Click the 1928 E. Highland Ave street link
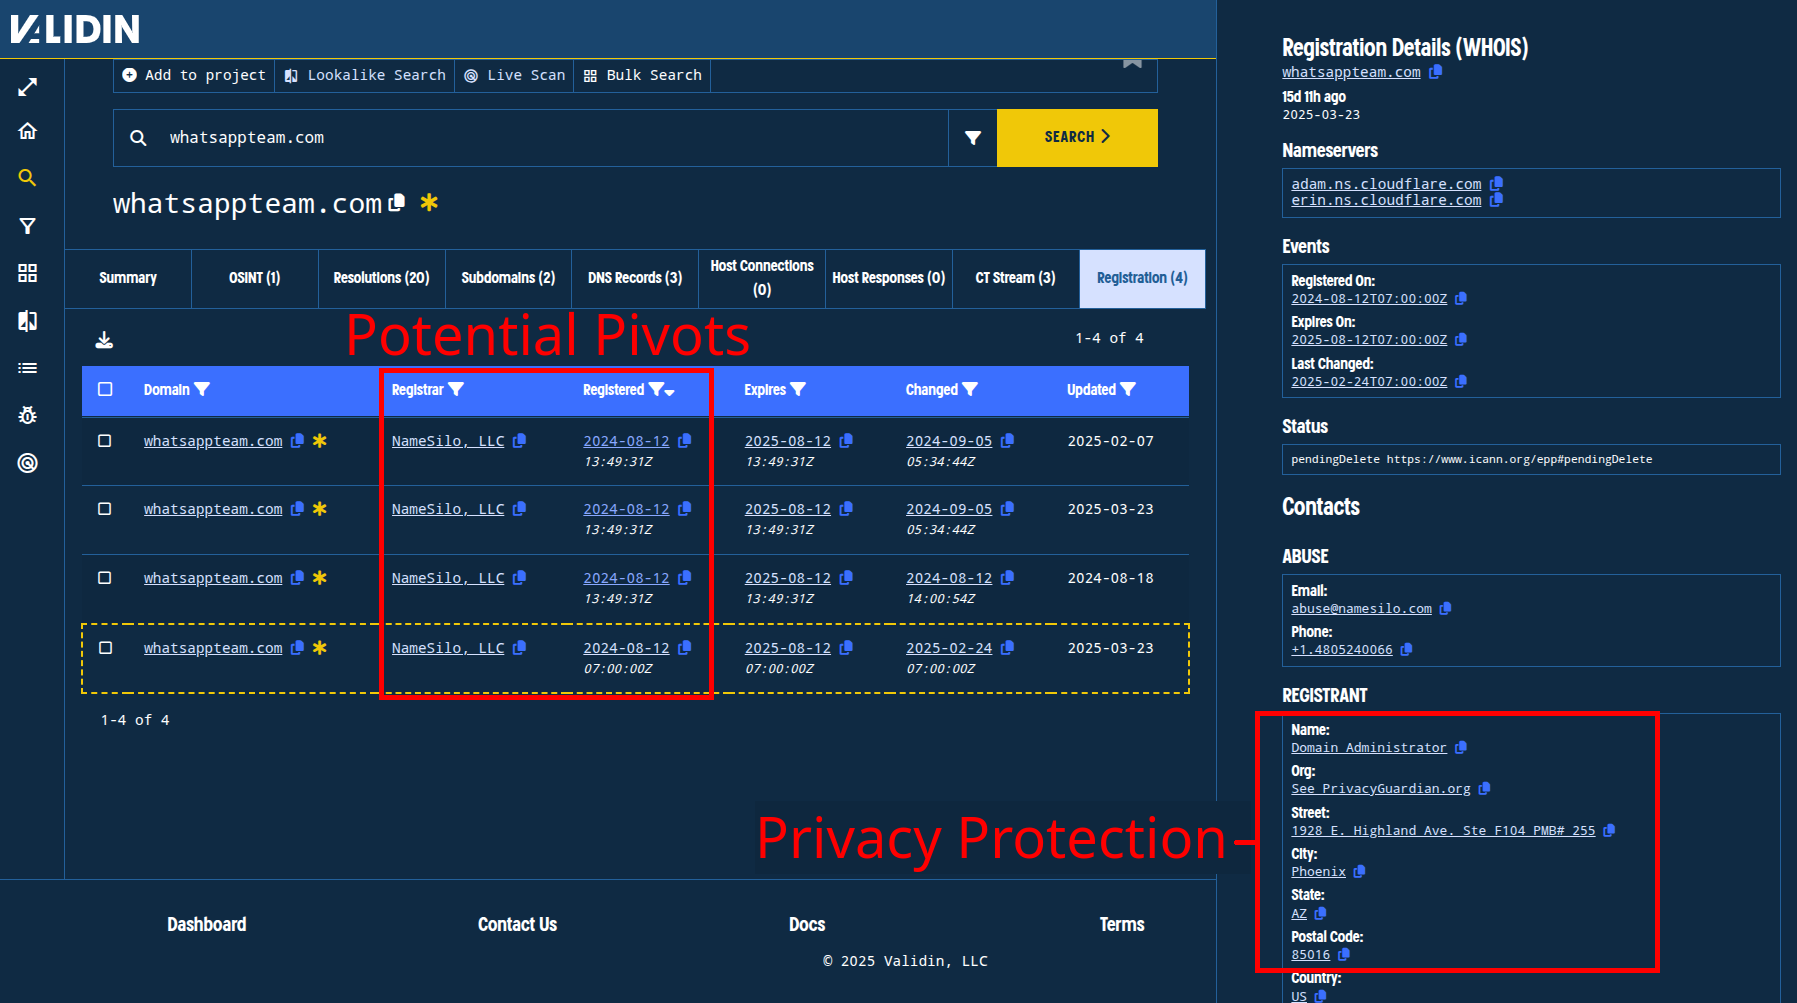The height and width of the screenshot is (1003, 1797). point(1443,830)
